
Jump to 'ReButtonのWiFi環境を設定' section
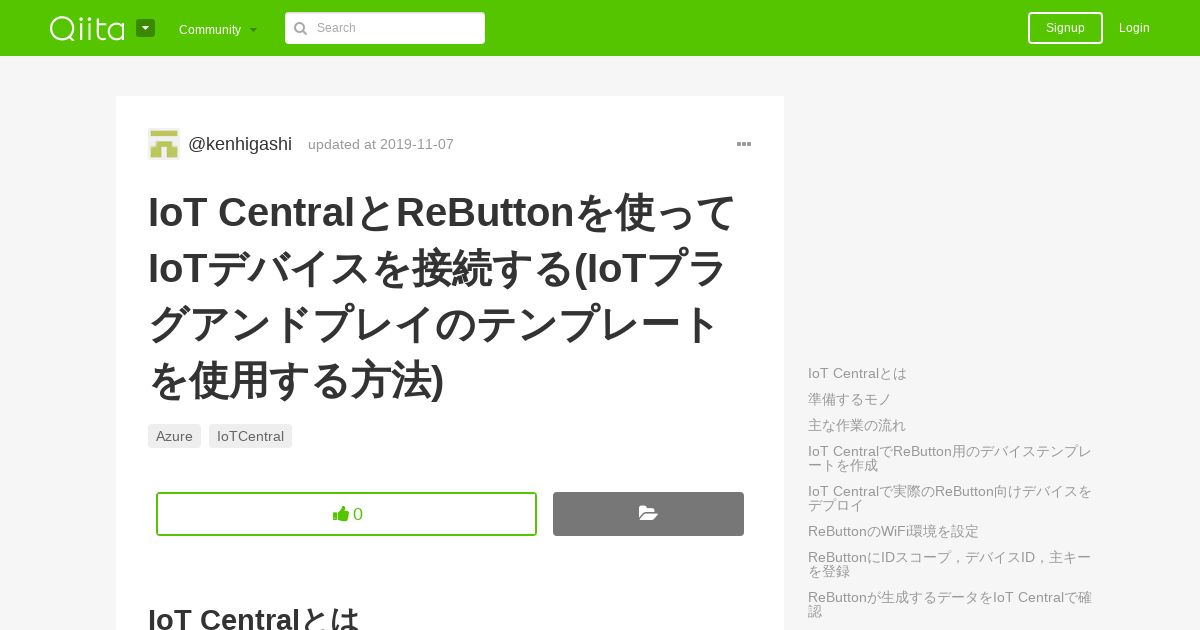(893, 531)
